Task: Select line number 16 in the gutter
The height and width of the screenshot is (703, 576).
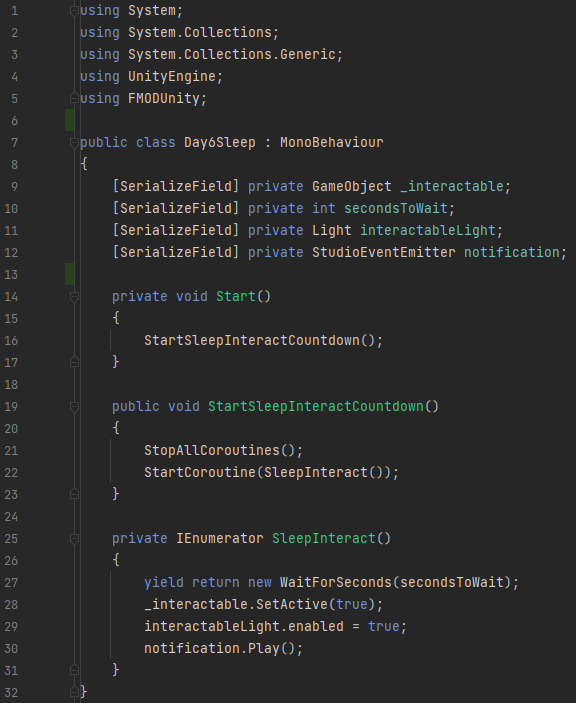Action: pyautogui.click(x=11, y=341)
